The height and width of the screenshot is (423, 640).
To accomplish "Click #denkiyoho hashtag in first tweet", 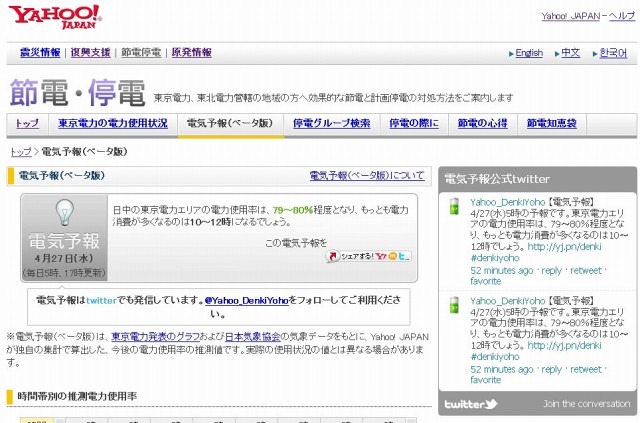I will pos(495,258).
